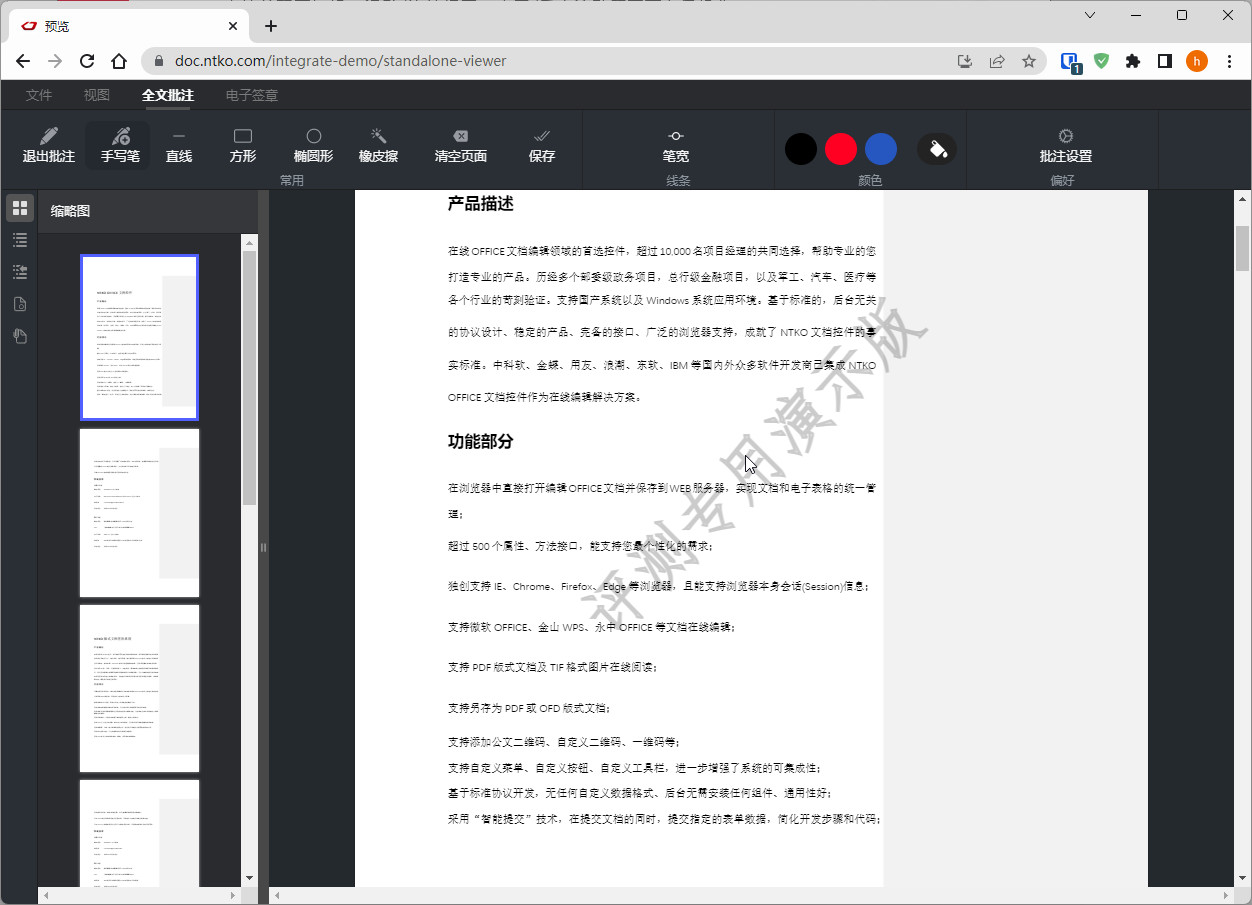Open the Chrome three-dot menu

click(x=1229, y=61)
